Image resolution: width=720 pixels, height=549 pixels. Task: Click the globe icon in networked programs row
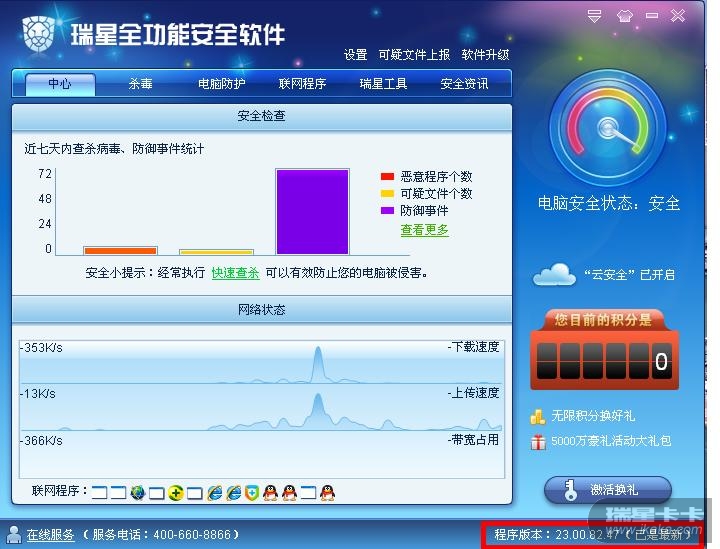[x=137, y=493]
